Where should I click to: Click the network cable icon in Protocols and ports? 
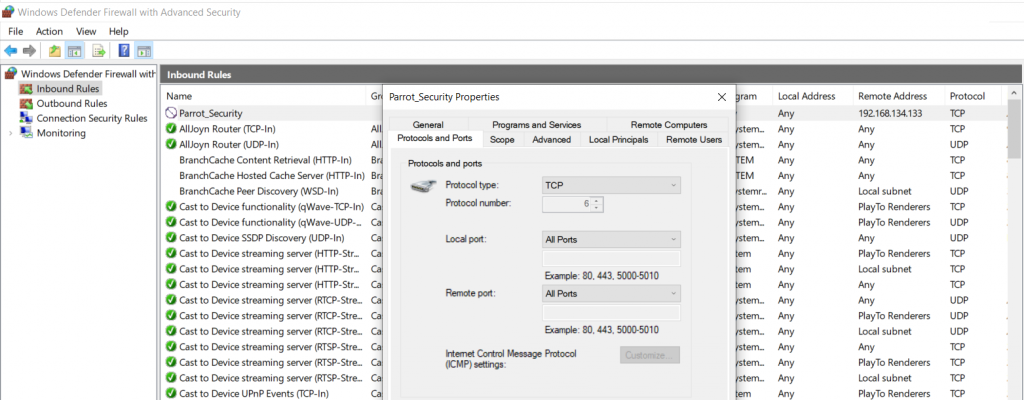(x=423, y=188)
